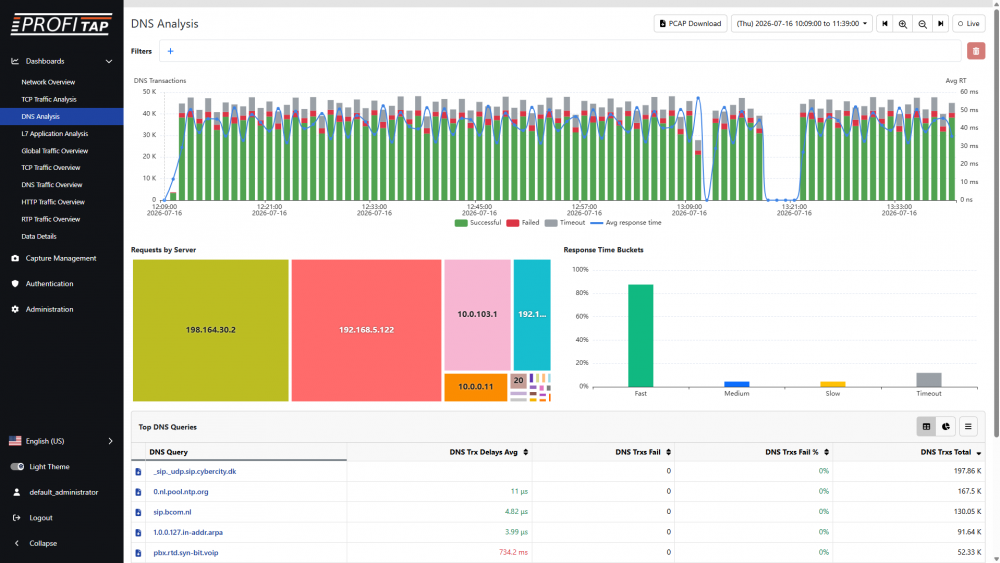
Task: Open the date range dropdown
Action: pyautogui.click(x=802, y=24)
